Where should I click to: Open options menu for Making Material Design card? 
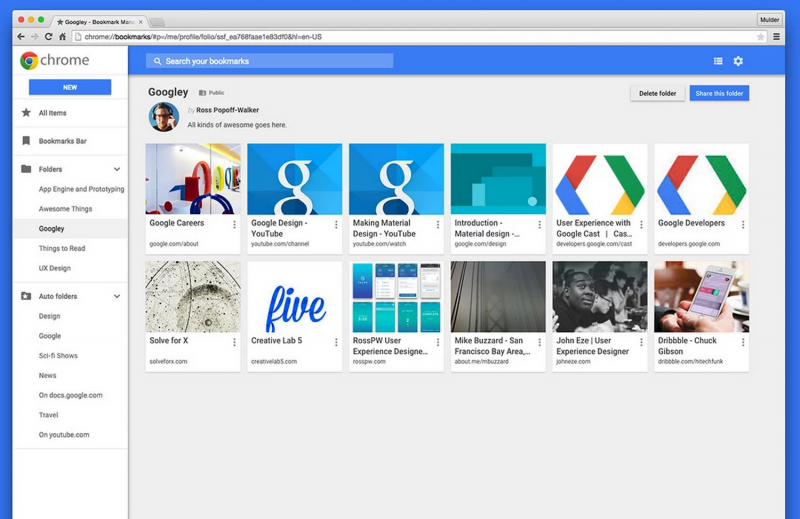click(438, 225)
